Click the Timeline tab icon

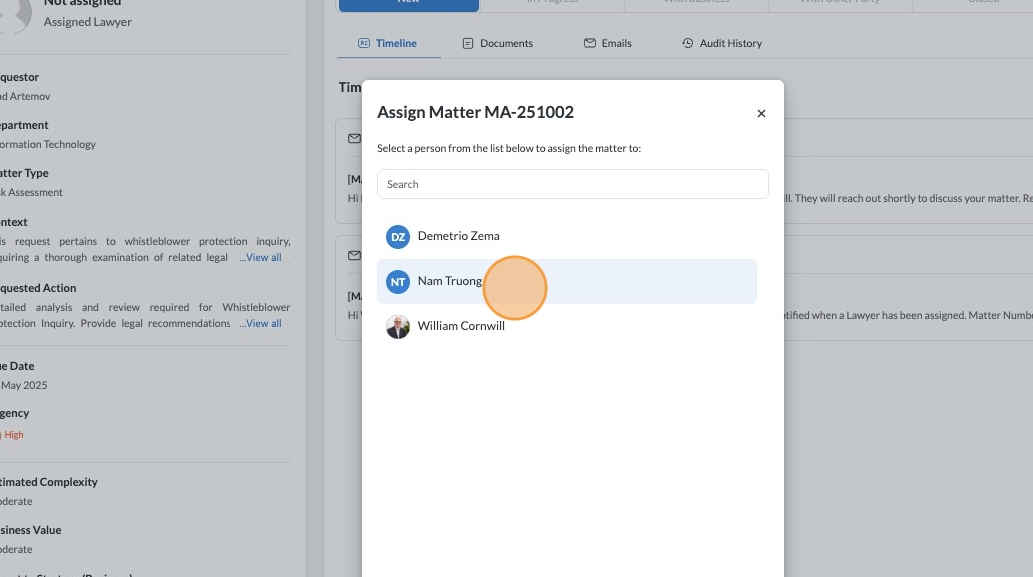(364, 43)
